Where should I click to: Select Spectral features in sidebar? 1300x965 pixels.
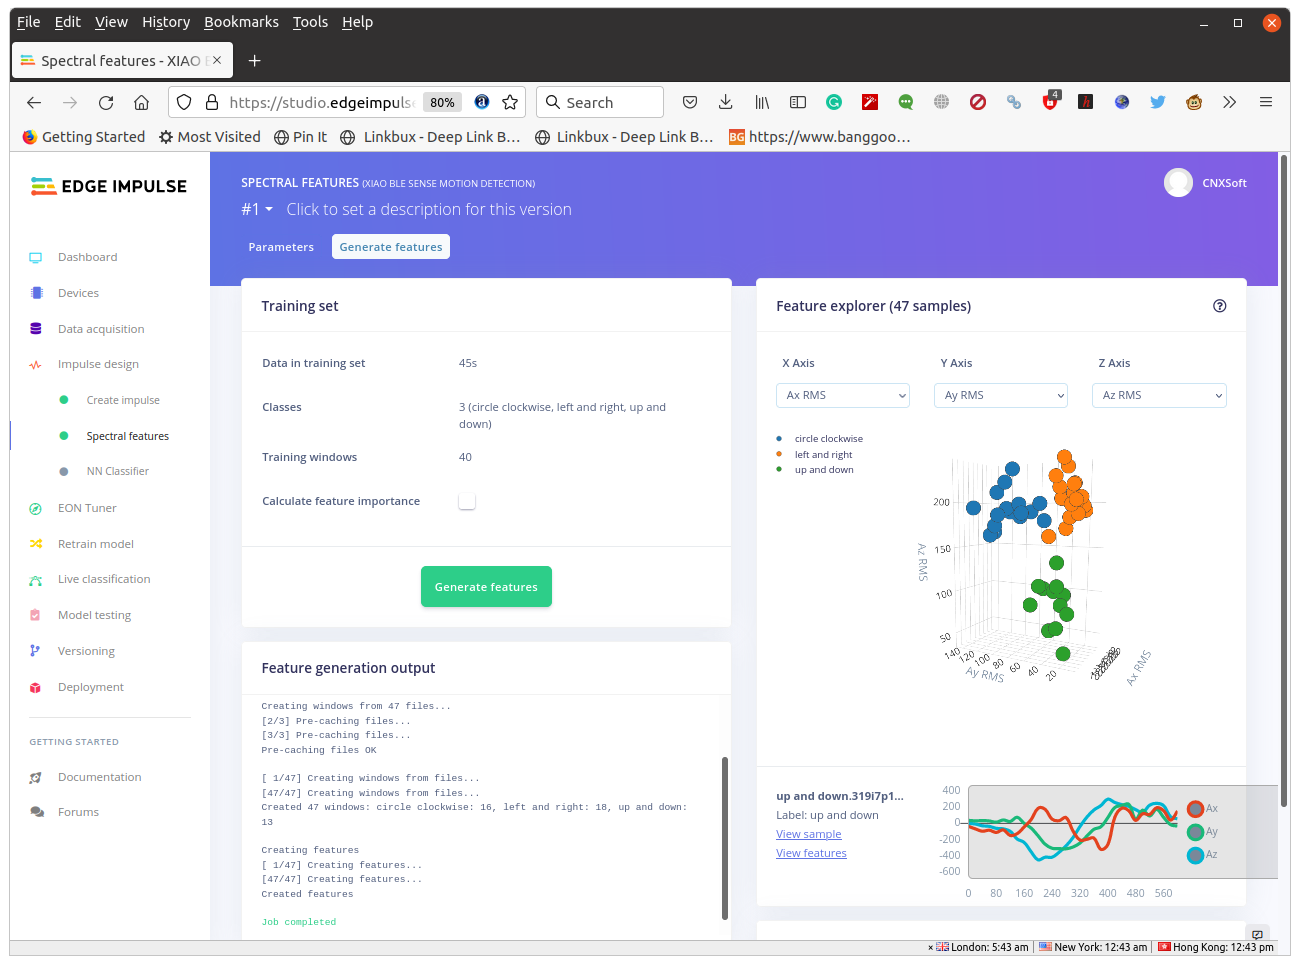128,436
